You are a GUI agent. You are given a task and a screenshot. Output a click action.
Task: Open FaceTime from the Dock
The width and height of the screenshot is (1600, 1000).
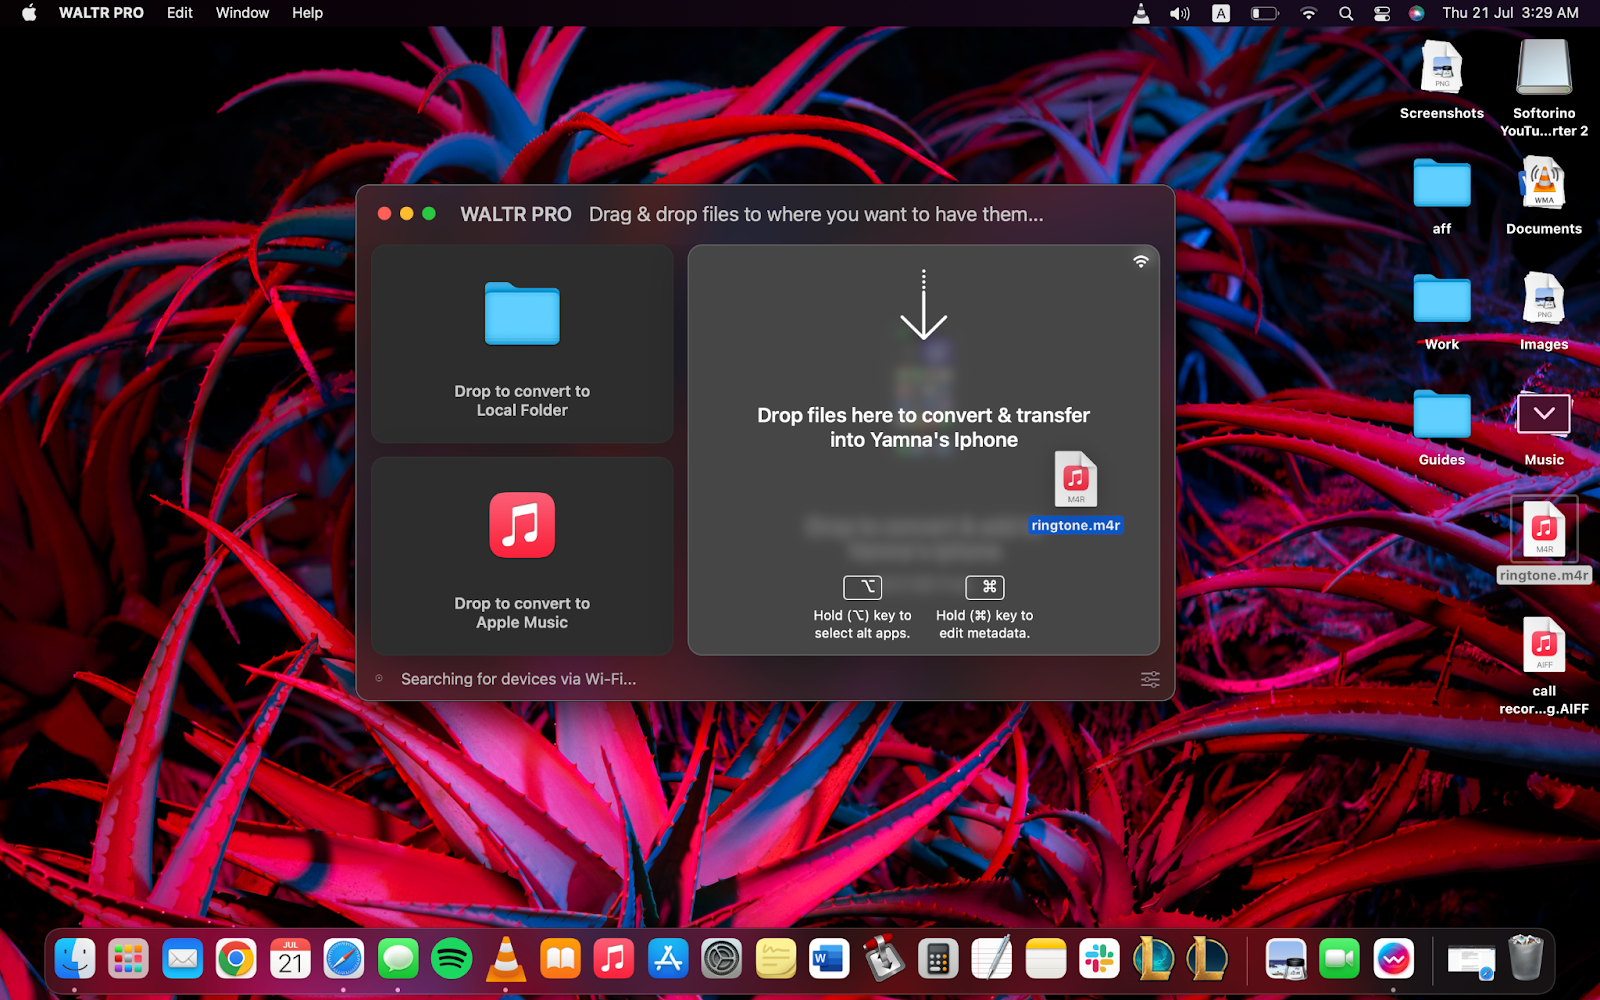coord(1340,960)
